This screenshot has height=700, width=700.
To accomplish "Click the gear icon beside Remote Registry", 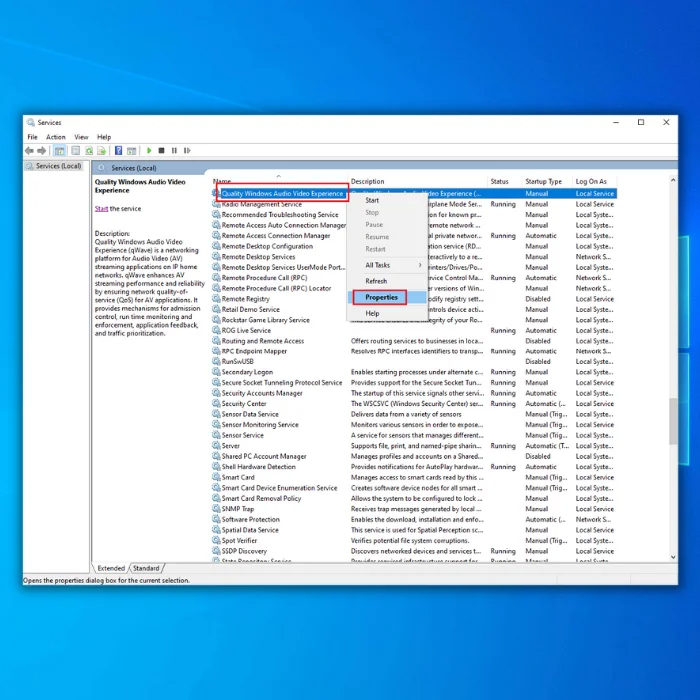I will pos(217,299).
